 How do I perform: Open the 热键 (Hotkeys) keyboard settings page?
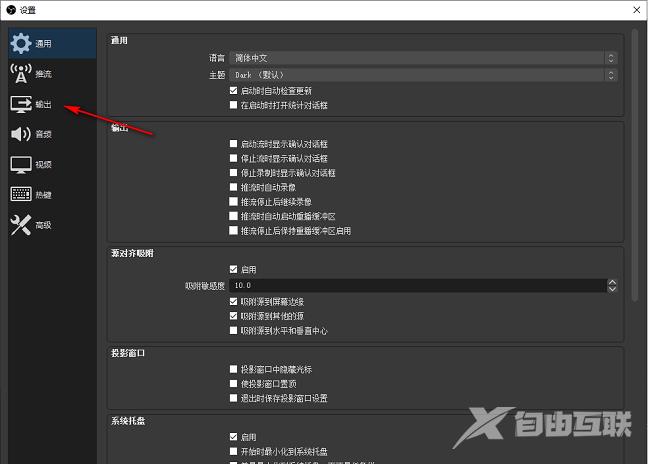click(52, 194)
